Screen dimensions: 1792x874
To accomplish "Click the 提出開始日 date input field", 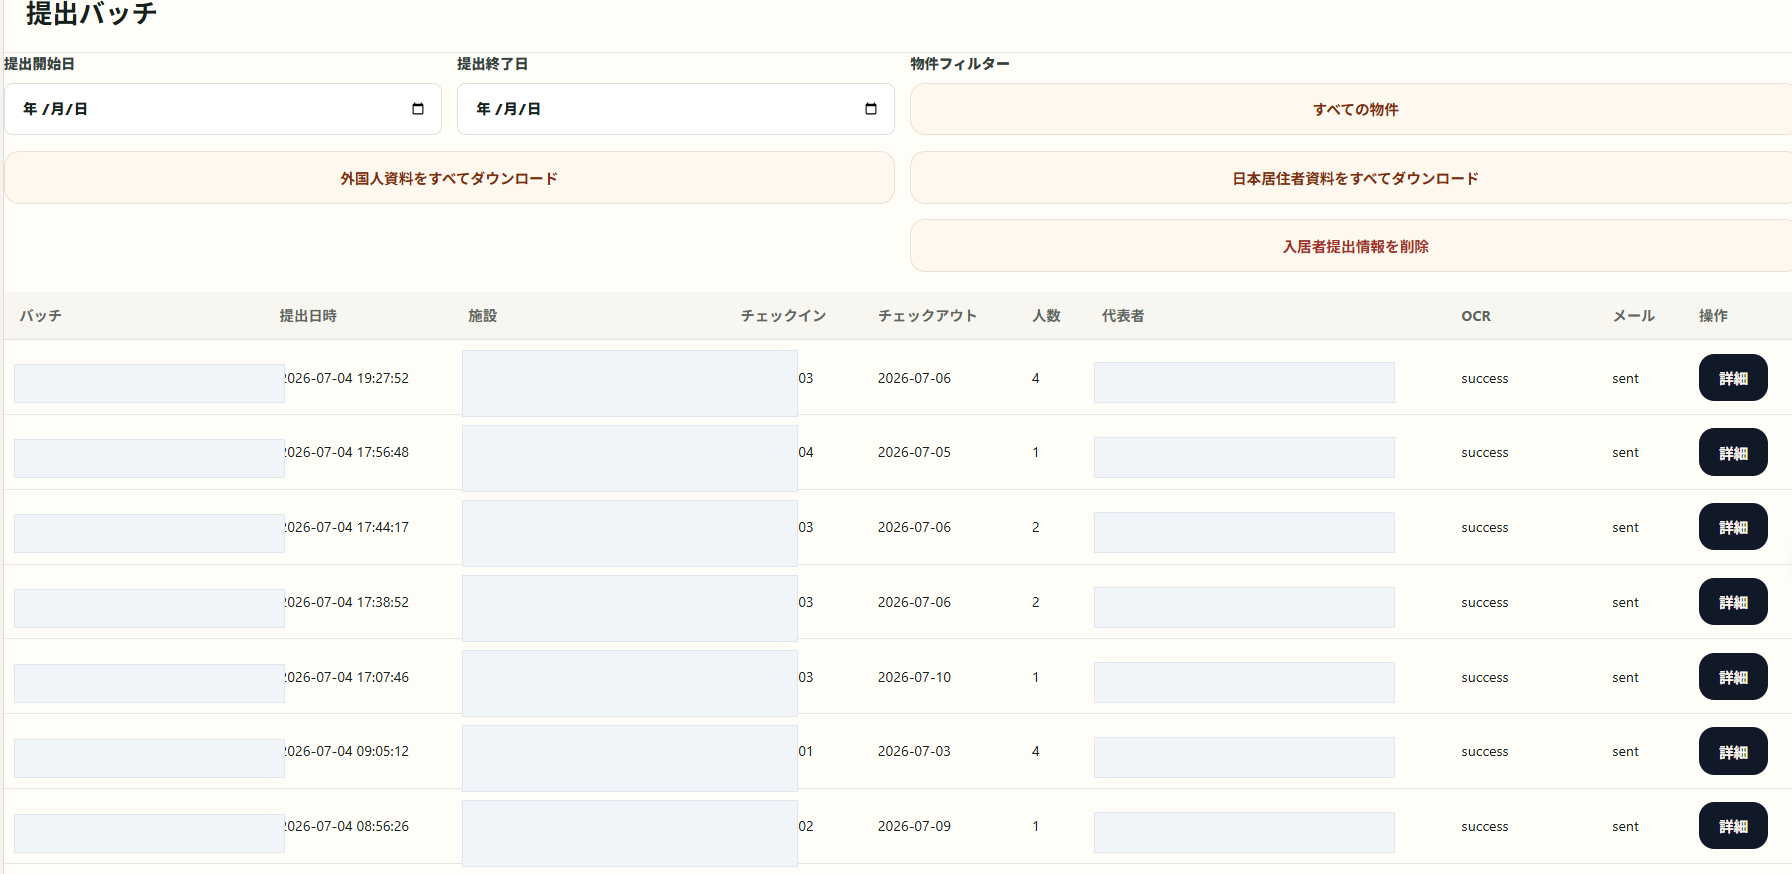I will point(223,109).
